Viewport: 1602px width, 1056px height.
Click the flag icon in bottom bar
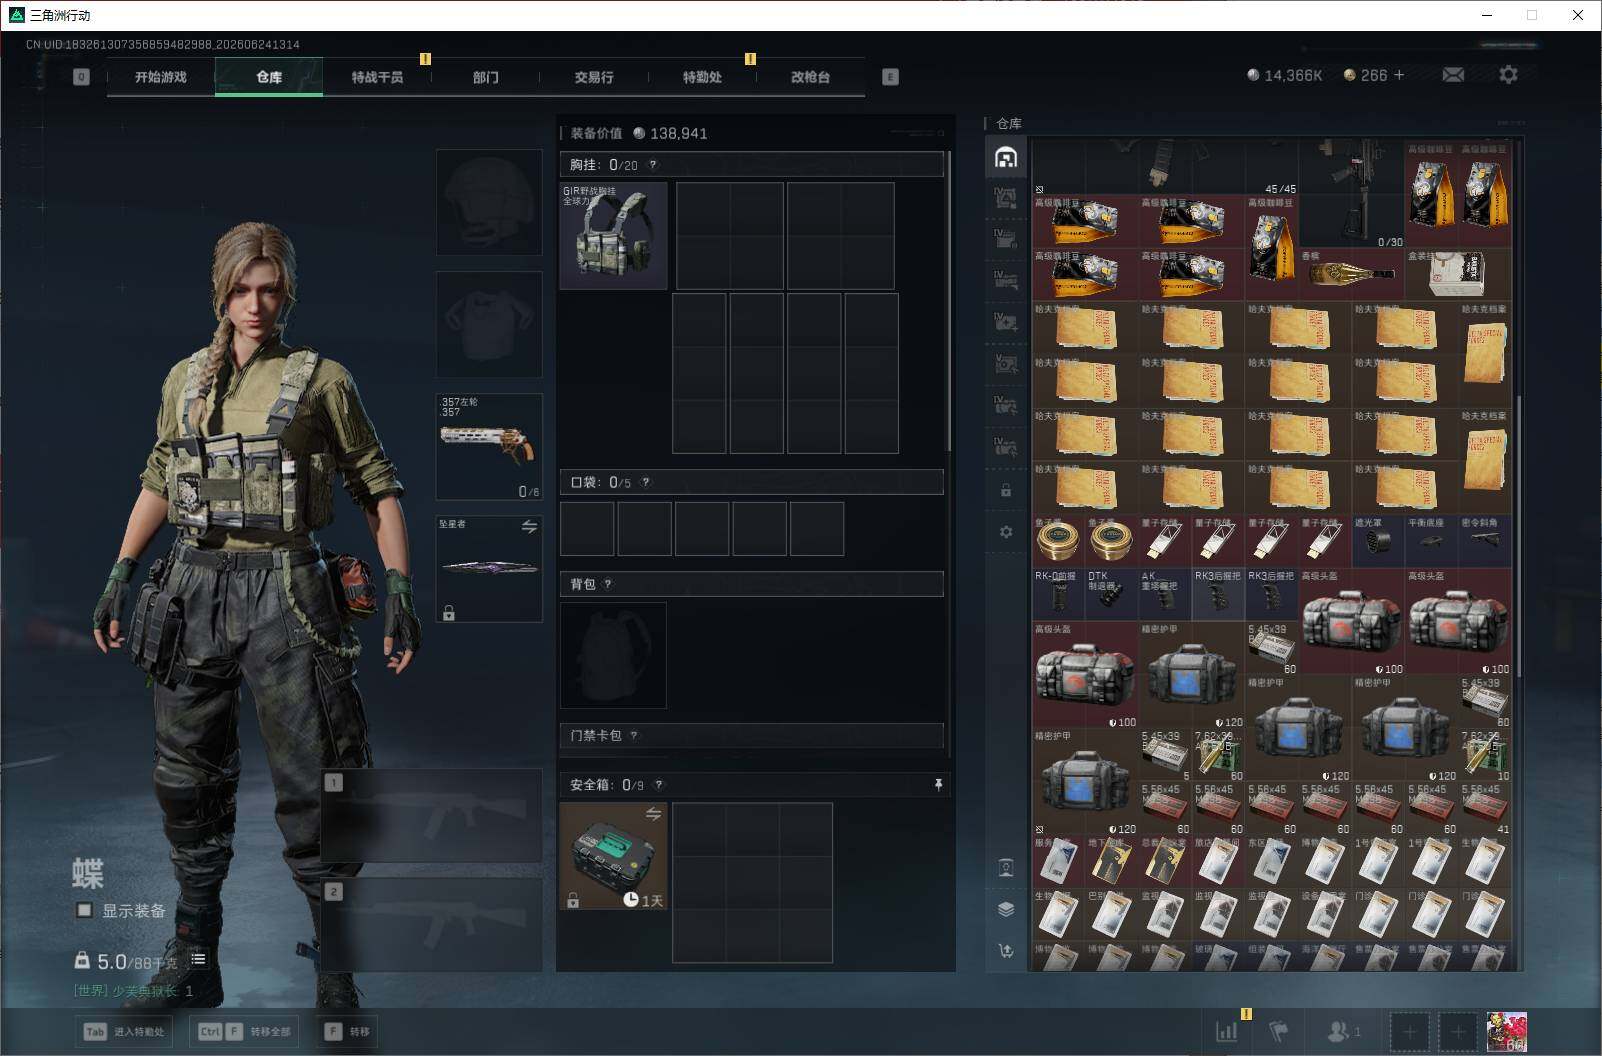1279,1031
